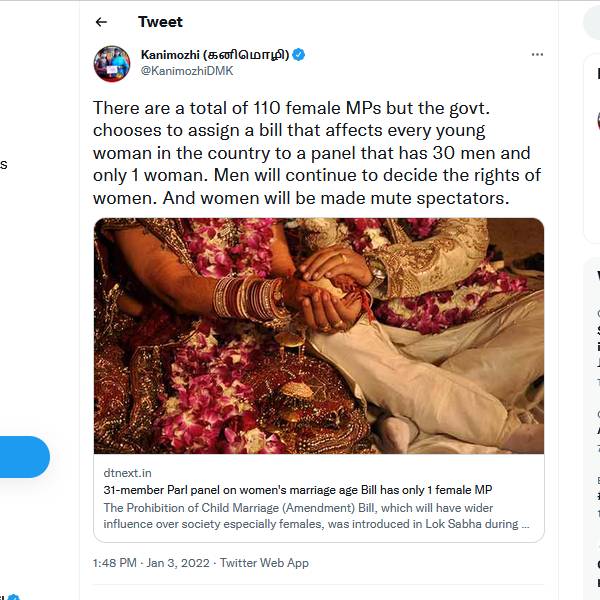600x600 pixels.
Task: Click the tweet text about 110 female MPs
Action: pos(317,153)
